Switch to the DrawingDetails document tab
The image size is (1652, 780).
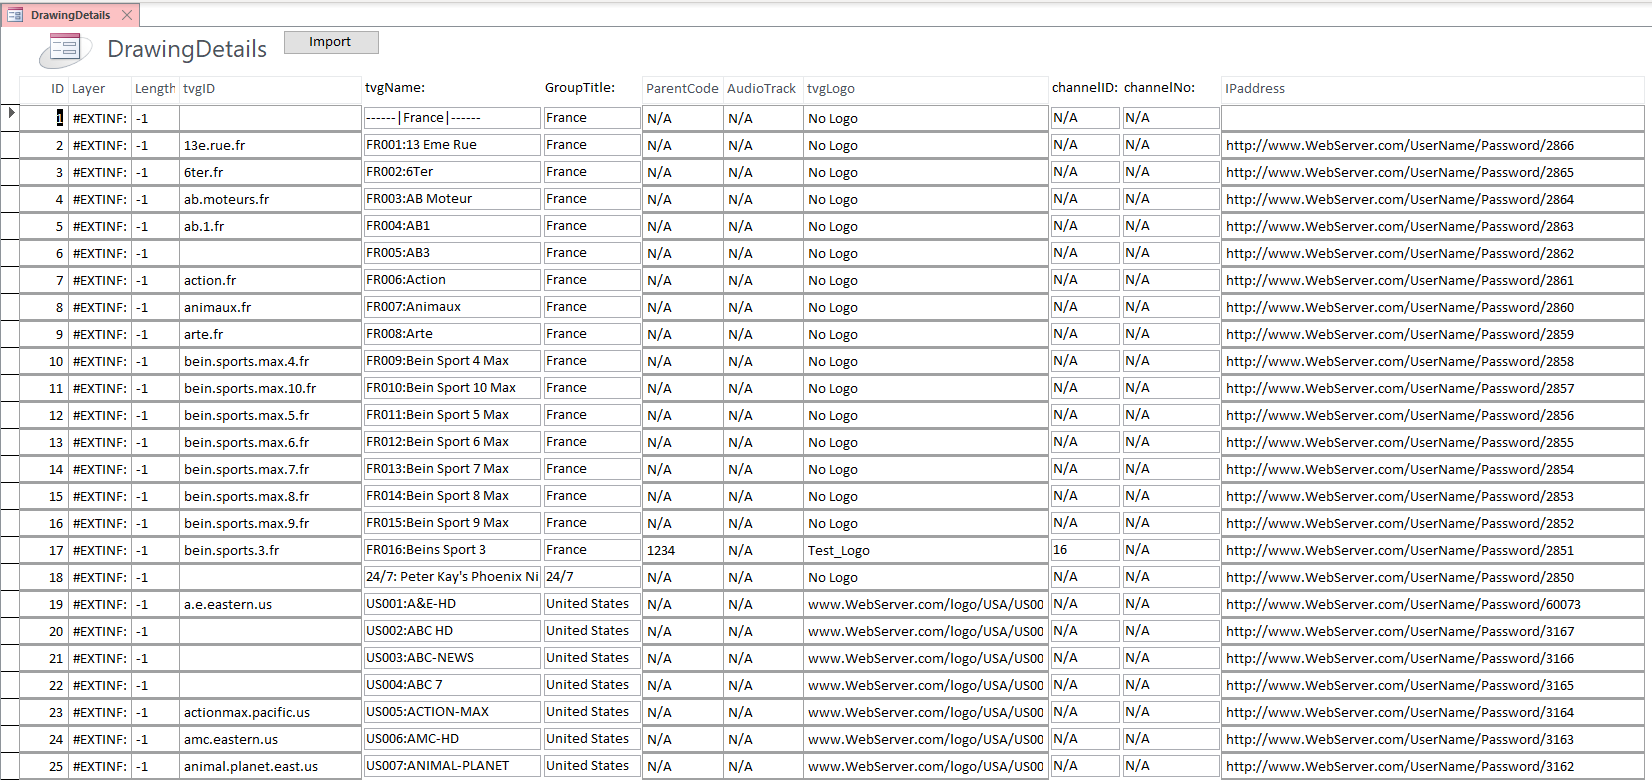click(70, 15)
